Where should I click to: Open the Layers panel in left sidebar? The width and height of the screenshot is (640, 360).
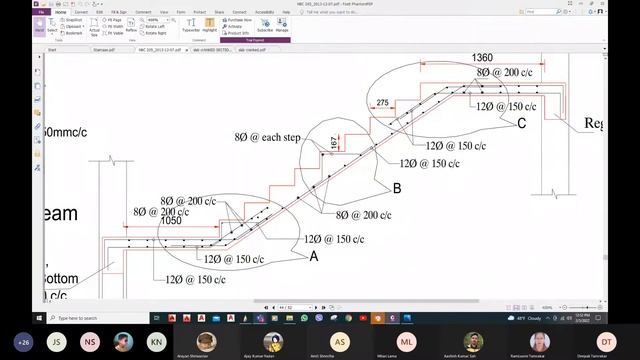[x=38, y=99]
